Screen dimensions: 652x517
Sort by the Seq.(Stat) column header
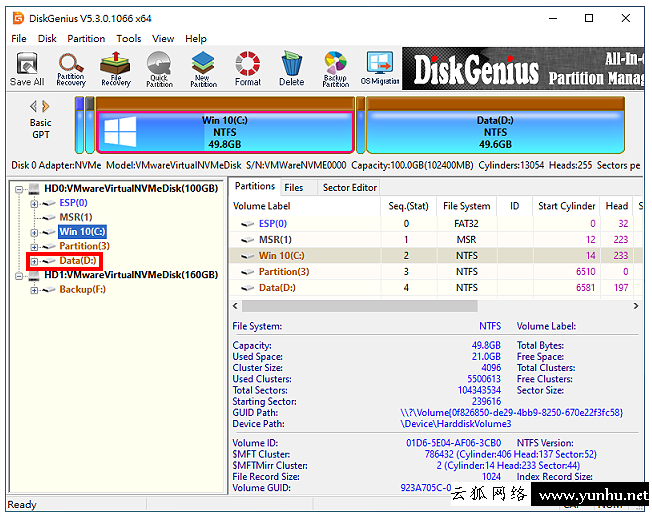[x=408, y=206]
